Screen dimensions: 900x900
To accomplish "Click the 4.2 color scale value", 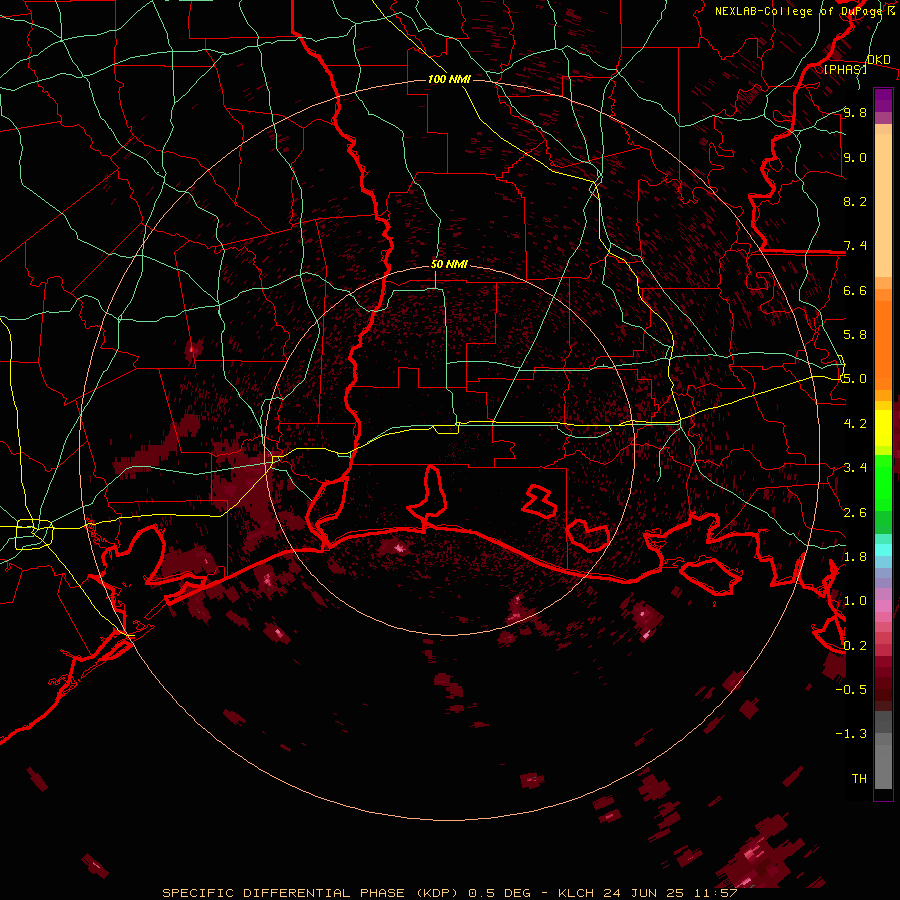I will [x=855, y=423].
